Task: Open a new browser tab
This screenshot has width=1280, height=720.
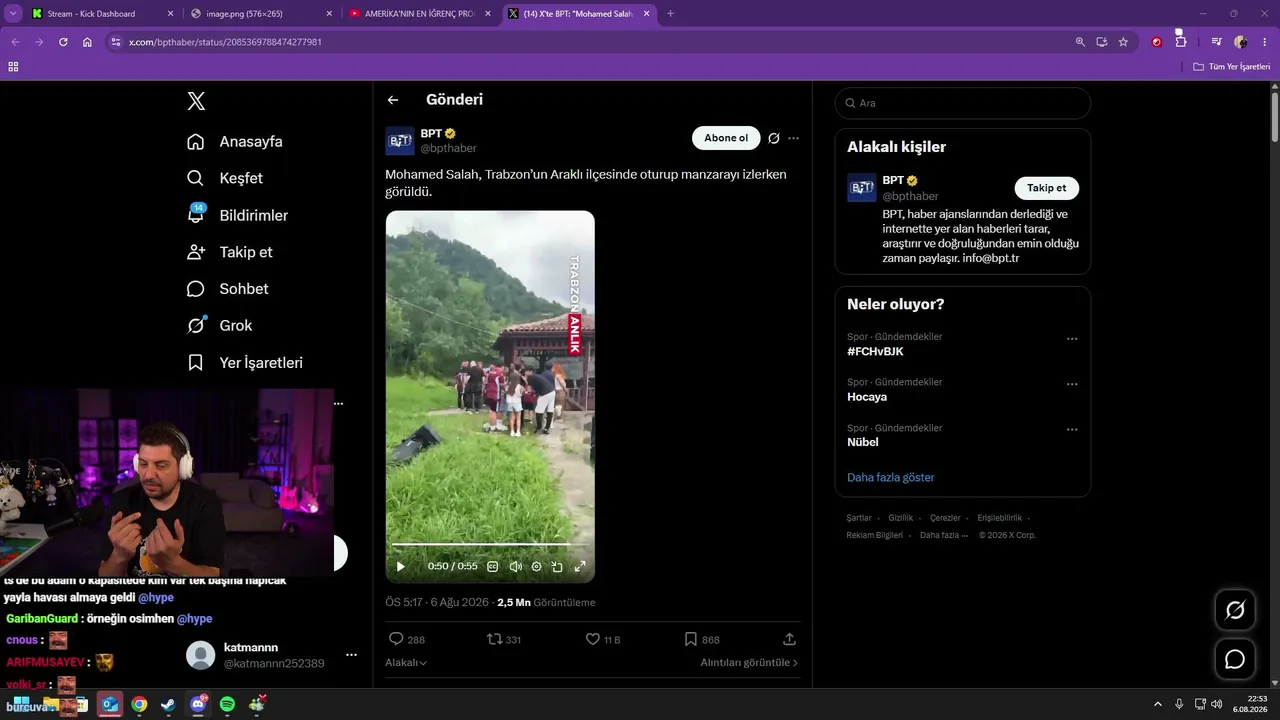Action: [670, 14]
